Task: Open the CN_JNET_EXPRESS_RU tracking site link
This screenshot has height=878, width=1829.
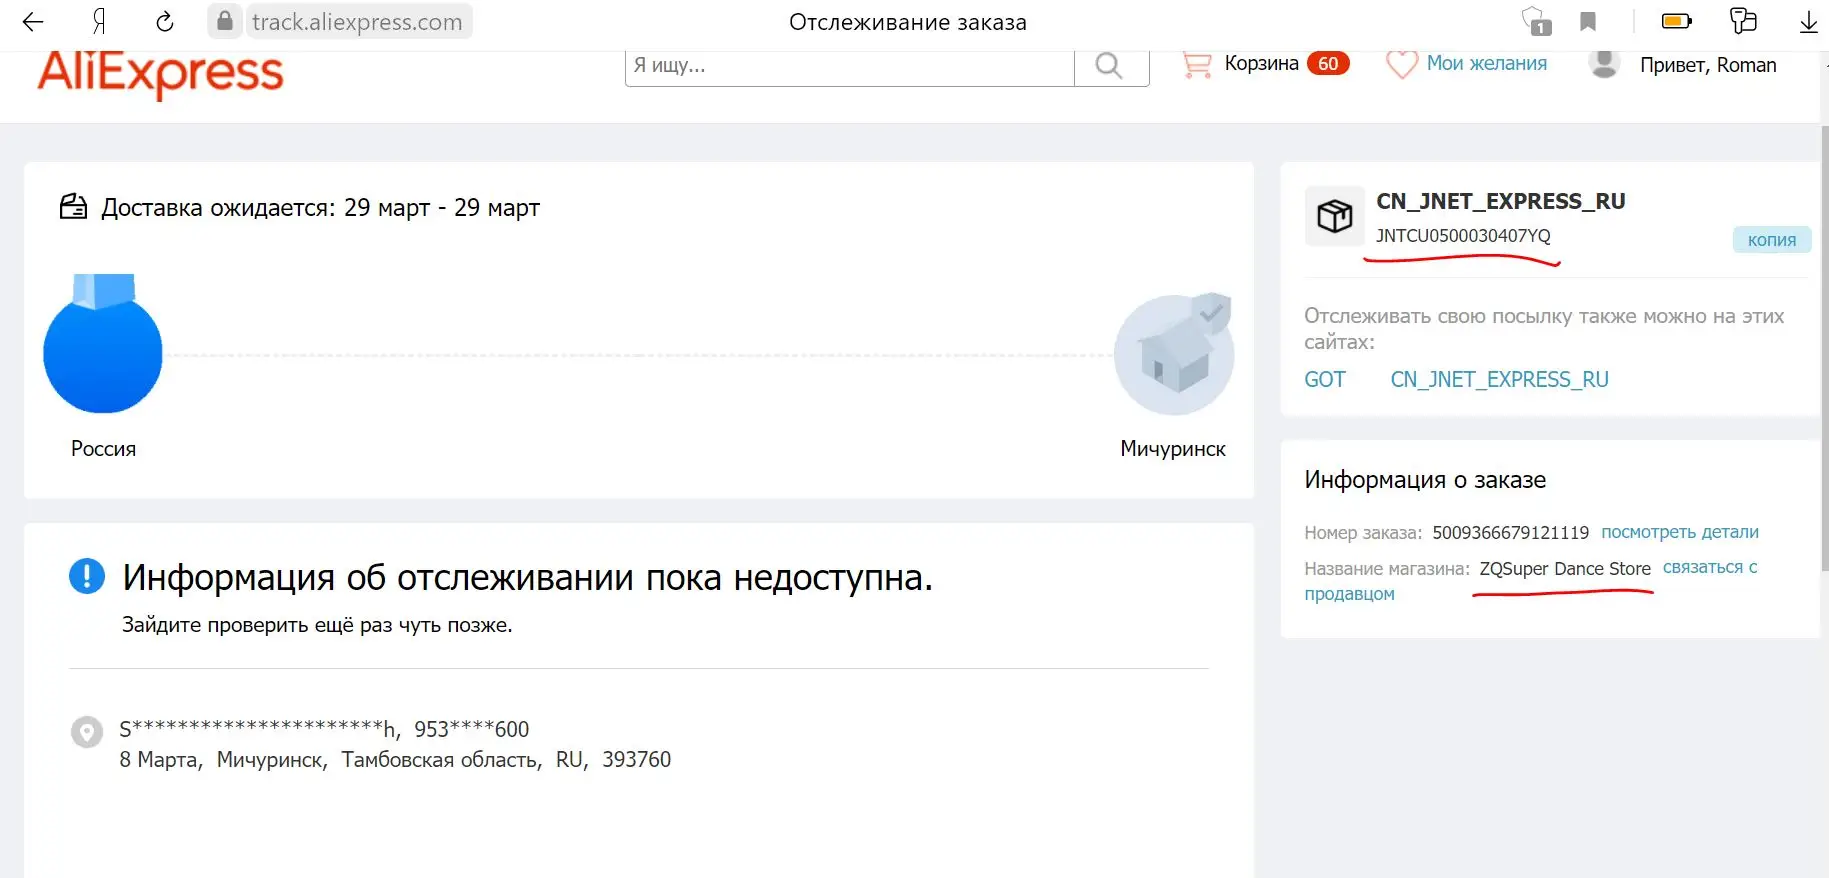Action: pos(1500,380)
